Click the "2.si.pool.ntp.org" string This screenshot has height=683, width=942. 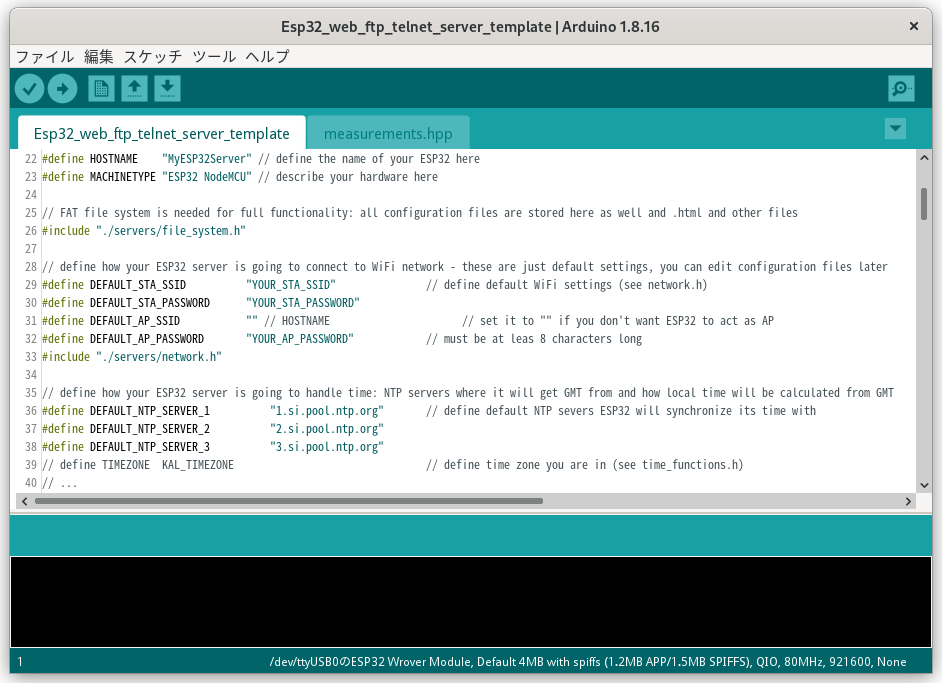327,430
